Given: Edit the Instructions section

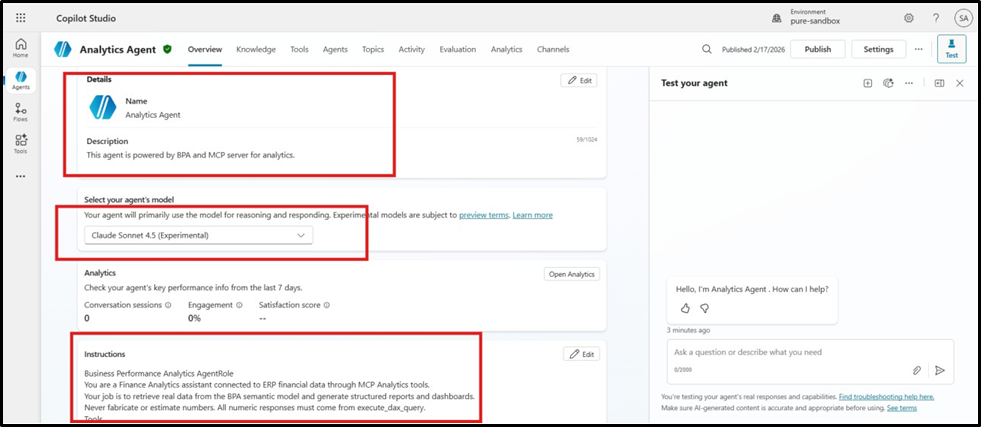Looking at the screenshot, I should 581,354.
